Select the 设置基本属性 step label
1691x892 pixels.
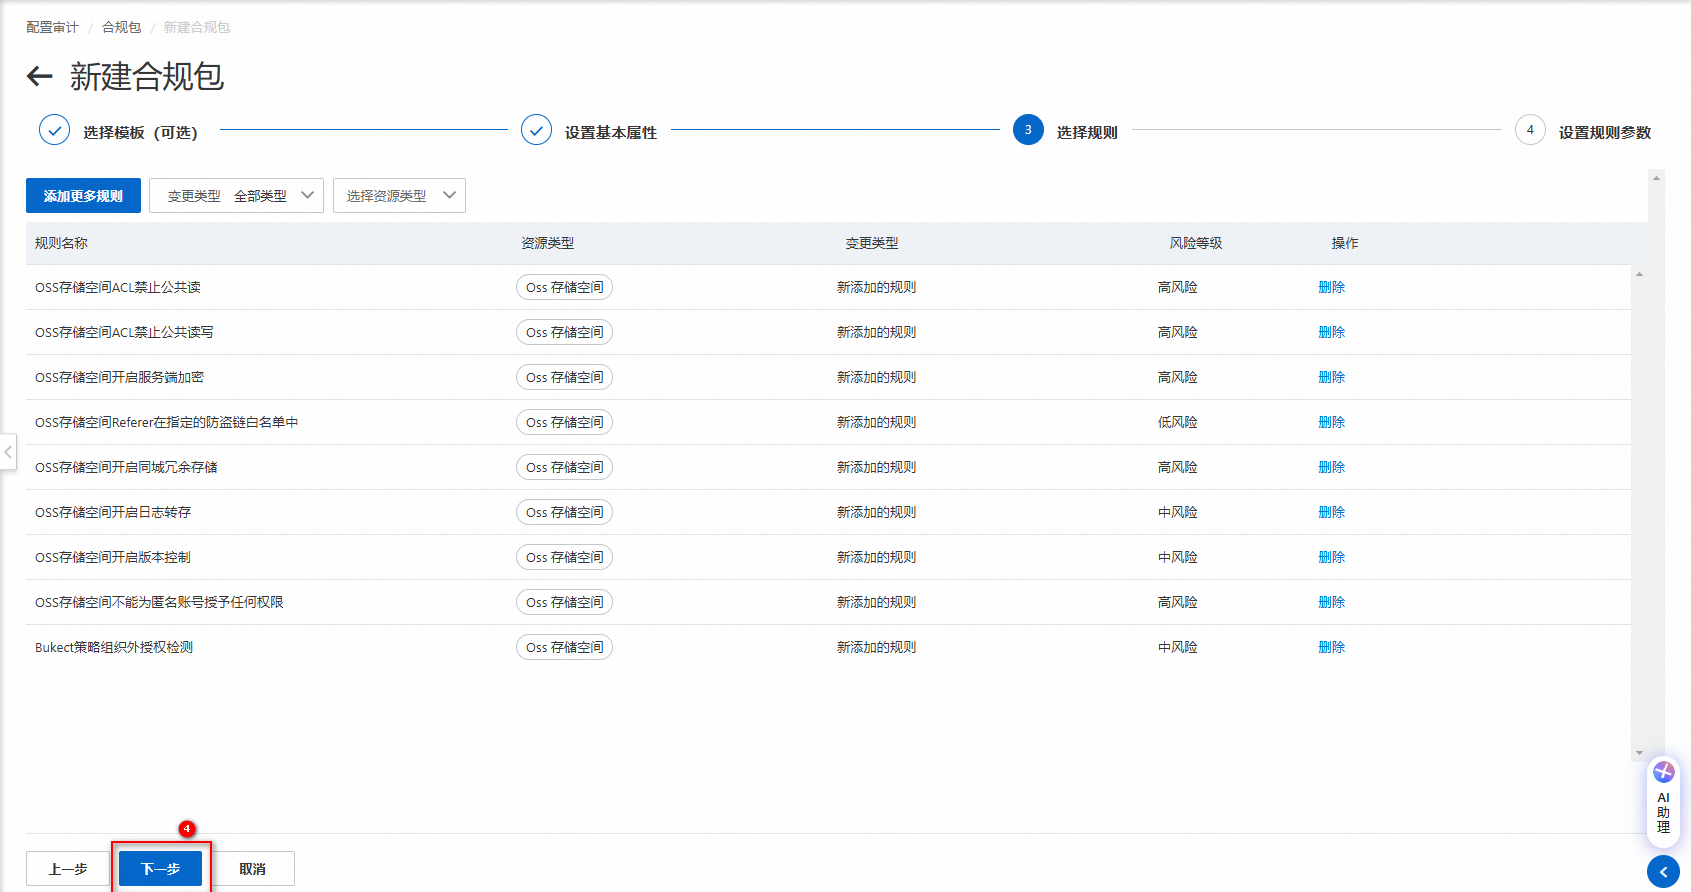pos(611,133)
